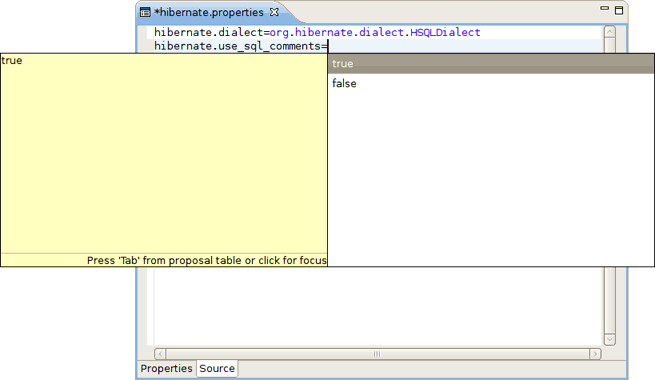Place the cursor after hibernate.use_sql_comments=
Image resolution: width=655 pixels, height=380 pixels.
[328, 46]
